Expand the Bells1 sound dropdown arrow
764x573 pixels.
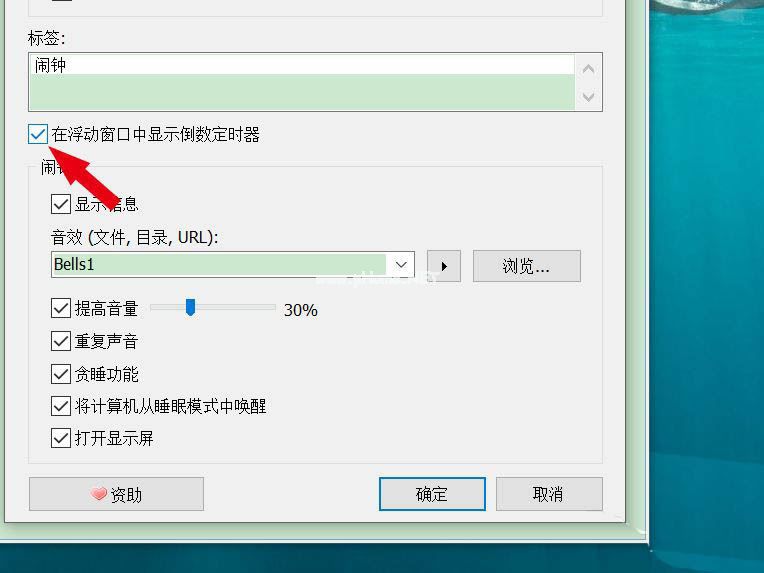coord(401,265)
